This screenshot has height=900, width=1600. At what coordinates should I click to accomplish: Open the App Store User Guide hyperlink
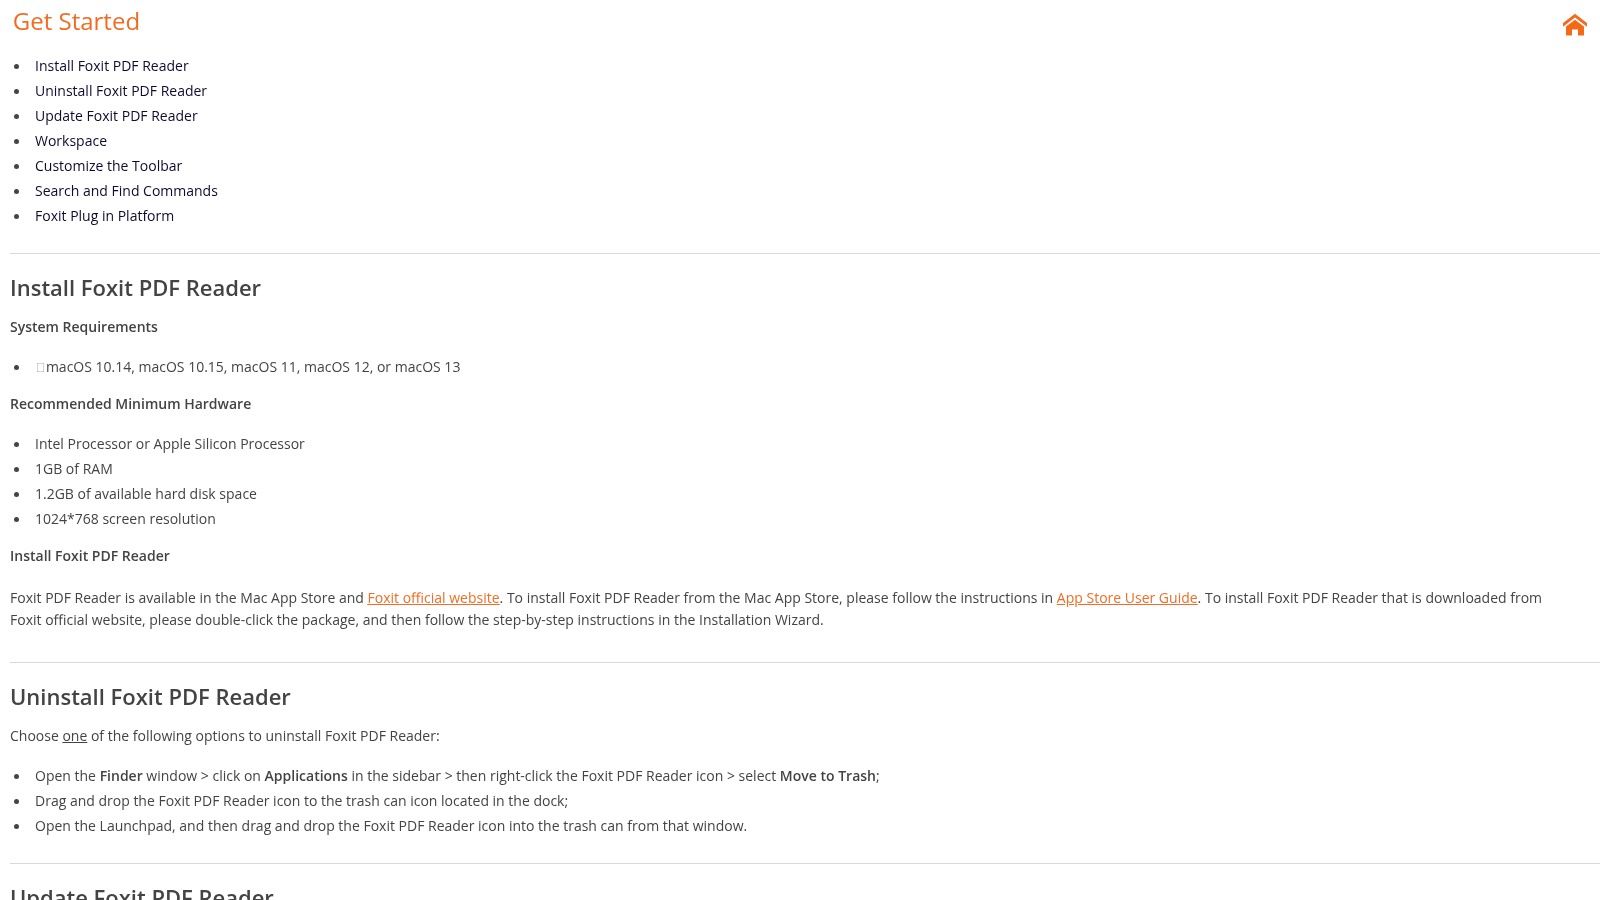coord(1126,597)
